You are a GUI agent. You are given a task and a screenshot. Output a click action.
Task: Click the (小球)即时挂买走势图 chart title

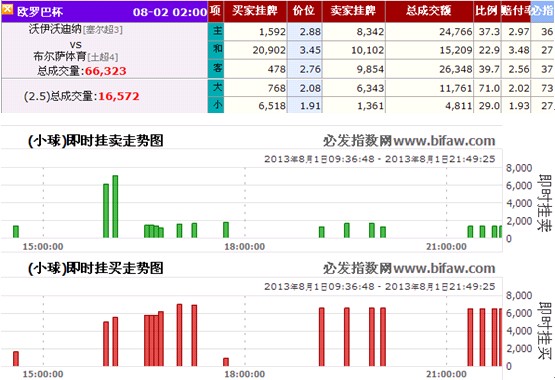tap(96, 268)
